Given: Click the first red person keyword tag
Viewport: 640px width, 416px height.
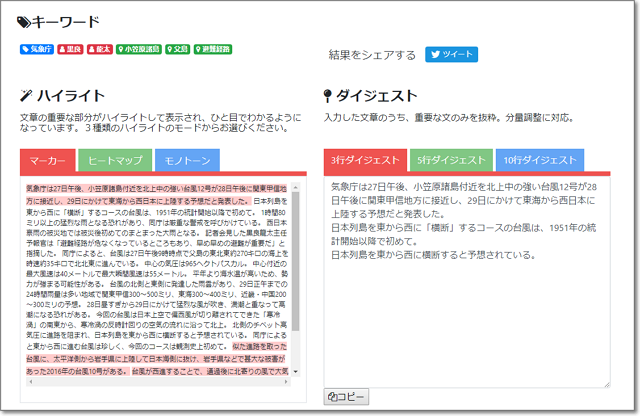Looking at the screenshot, I should [70, 47].
